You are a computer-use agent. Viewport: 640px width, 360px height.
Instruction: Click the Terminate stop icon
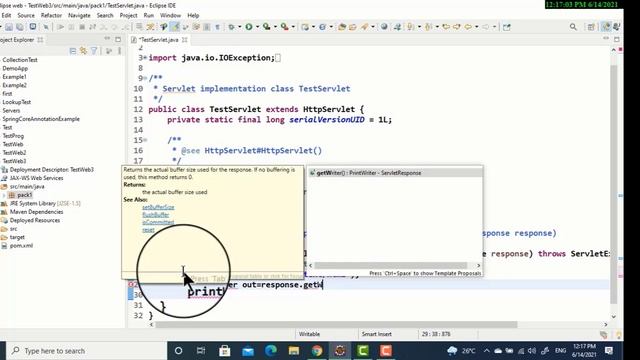82,27
